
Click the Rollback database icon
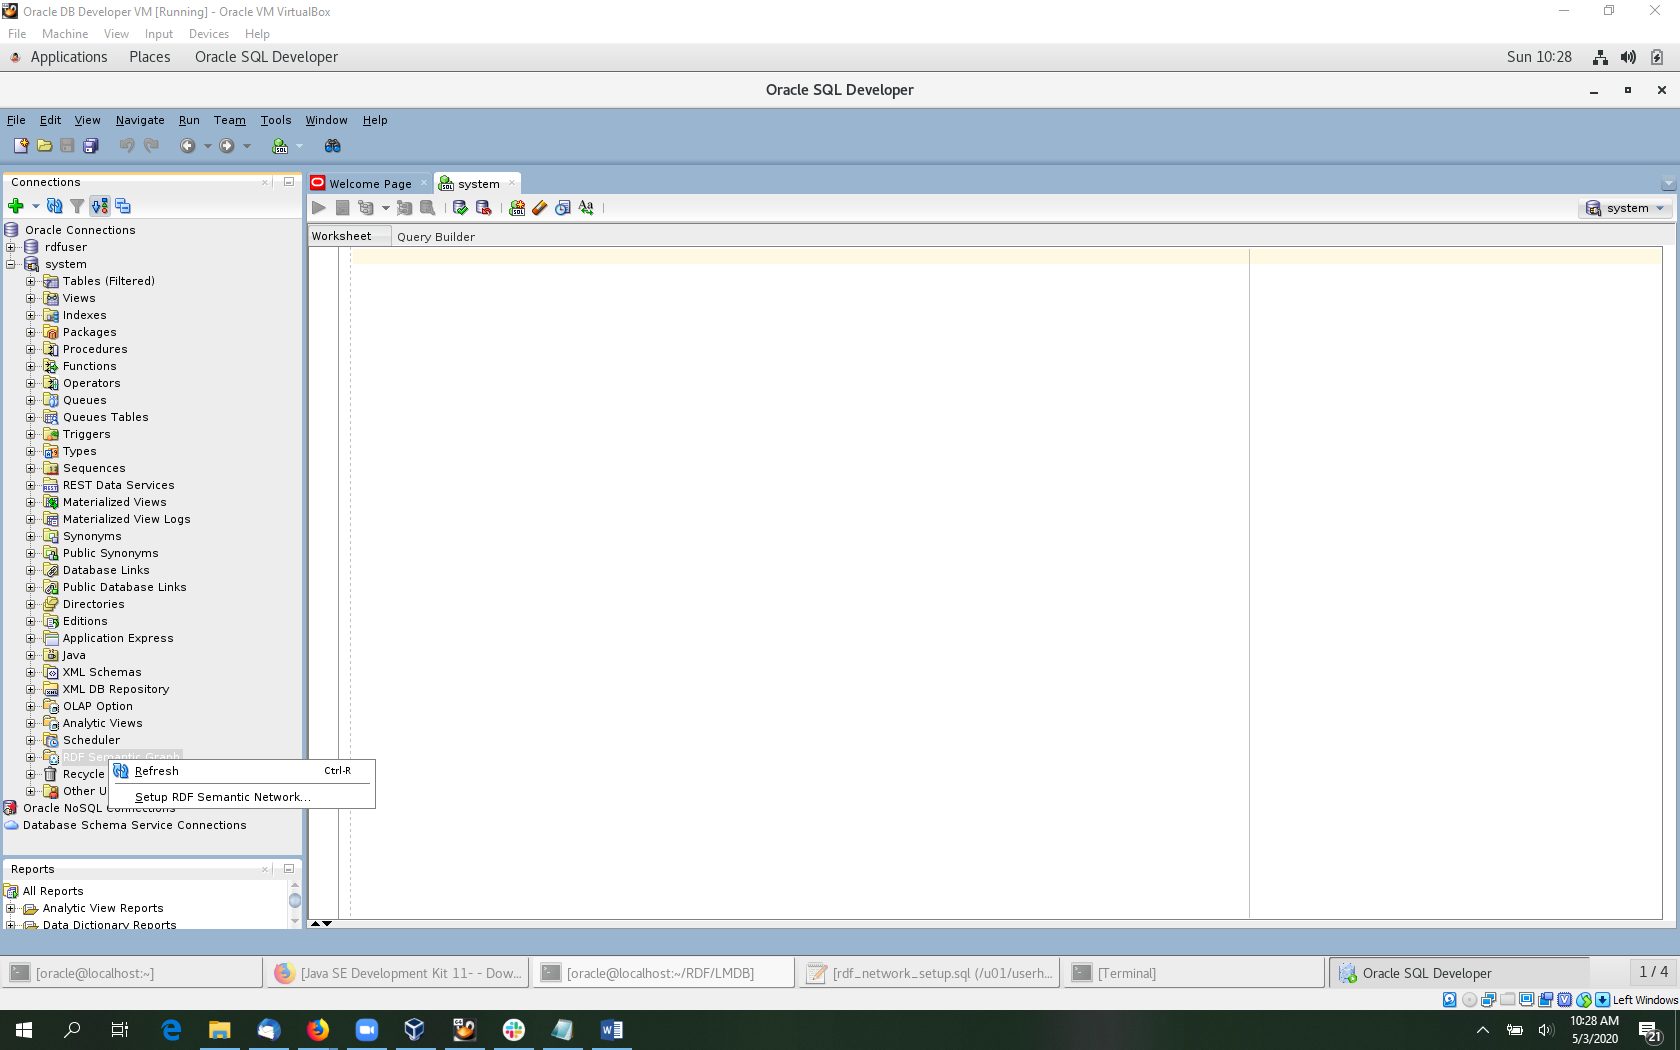click(484, 208)
